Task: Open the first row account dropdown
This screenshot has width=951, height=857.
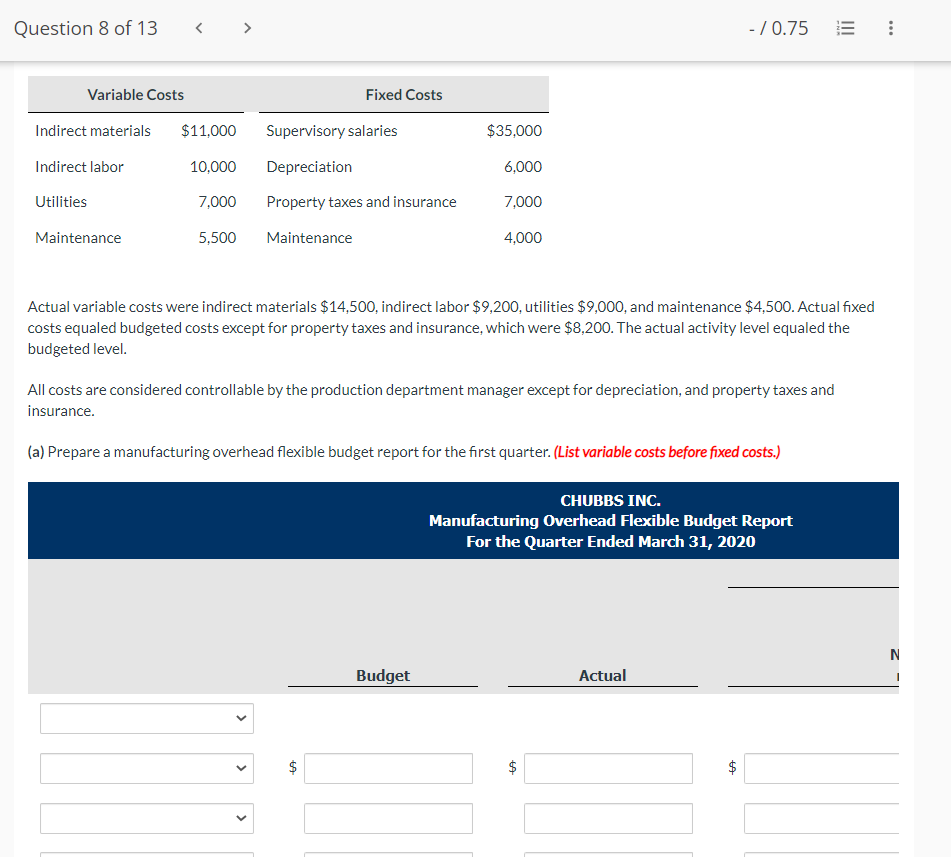Action: (x=147, y=718)
